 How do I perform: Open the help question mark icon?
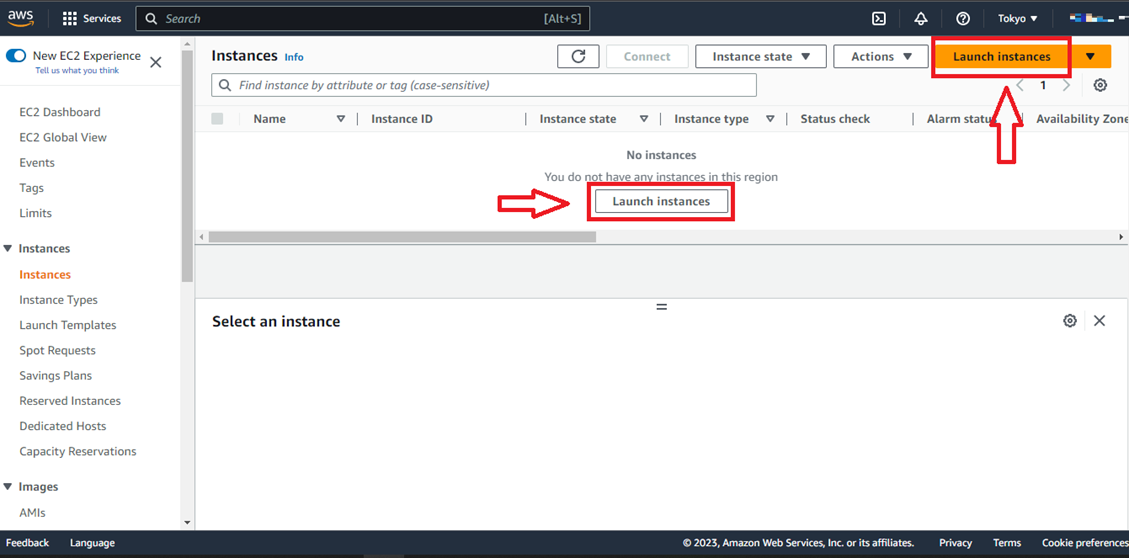point(963,19)
